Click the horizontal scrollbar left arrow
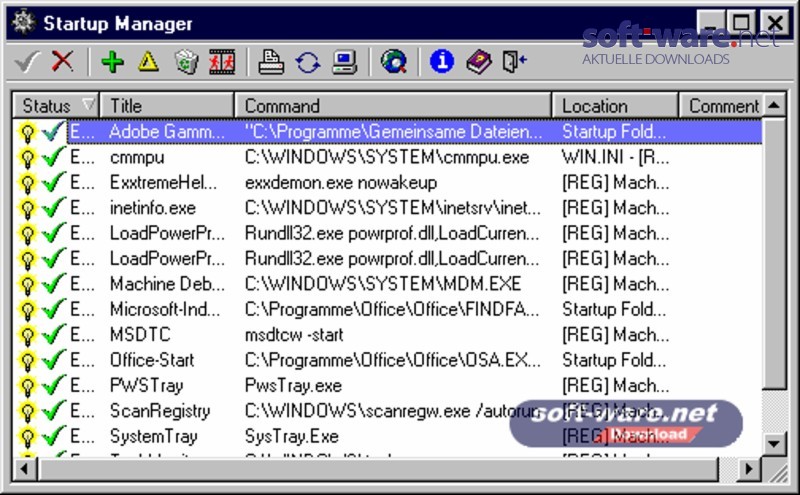800x495 pixels. point(24,468)
